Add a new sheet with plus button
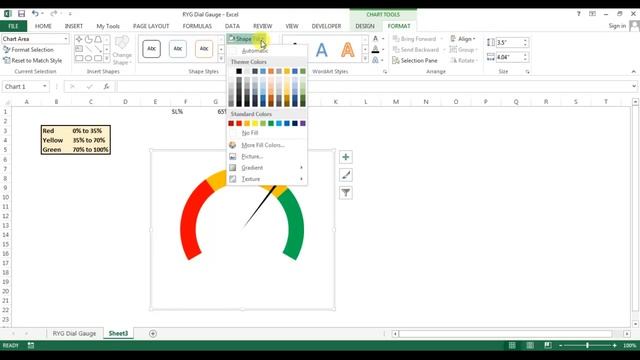The image size is (640, 360). 153,333
